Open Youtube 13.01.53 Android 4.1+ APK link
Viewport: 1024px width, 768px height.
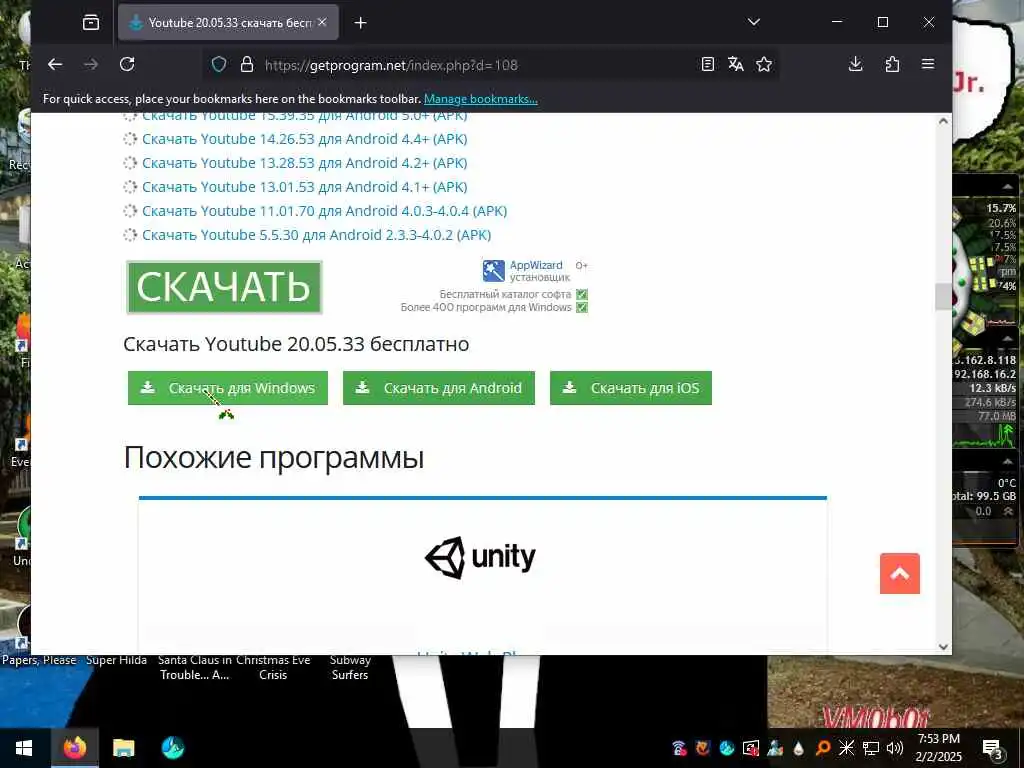coord(304,187)
